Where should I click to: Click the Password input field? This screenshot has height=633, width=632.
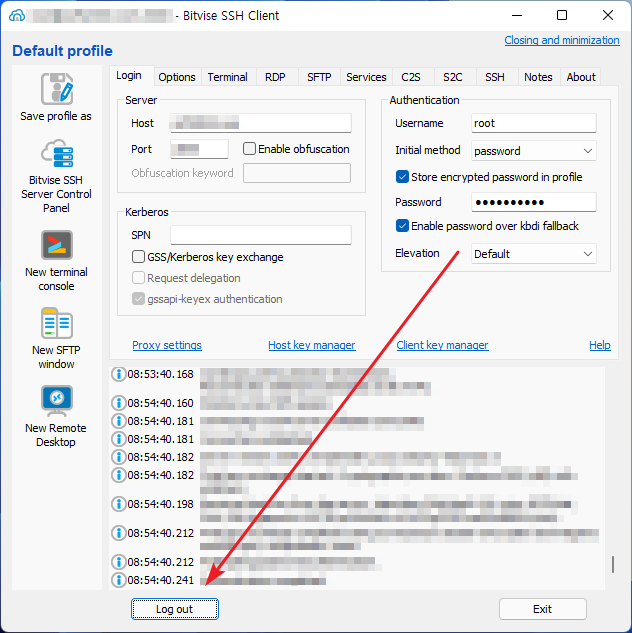[534, 202]
